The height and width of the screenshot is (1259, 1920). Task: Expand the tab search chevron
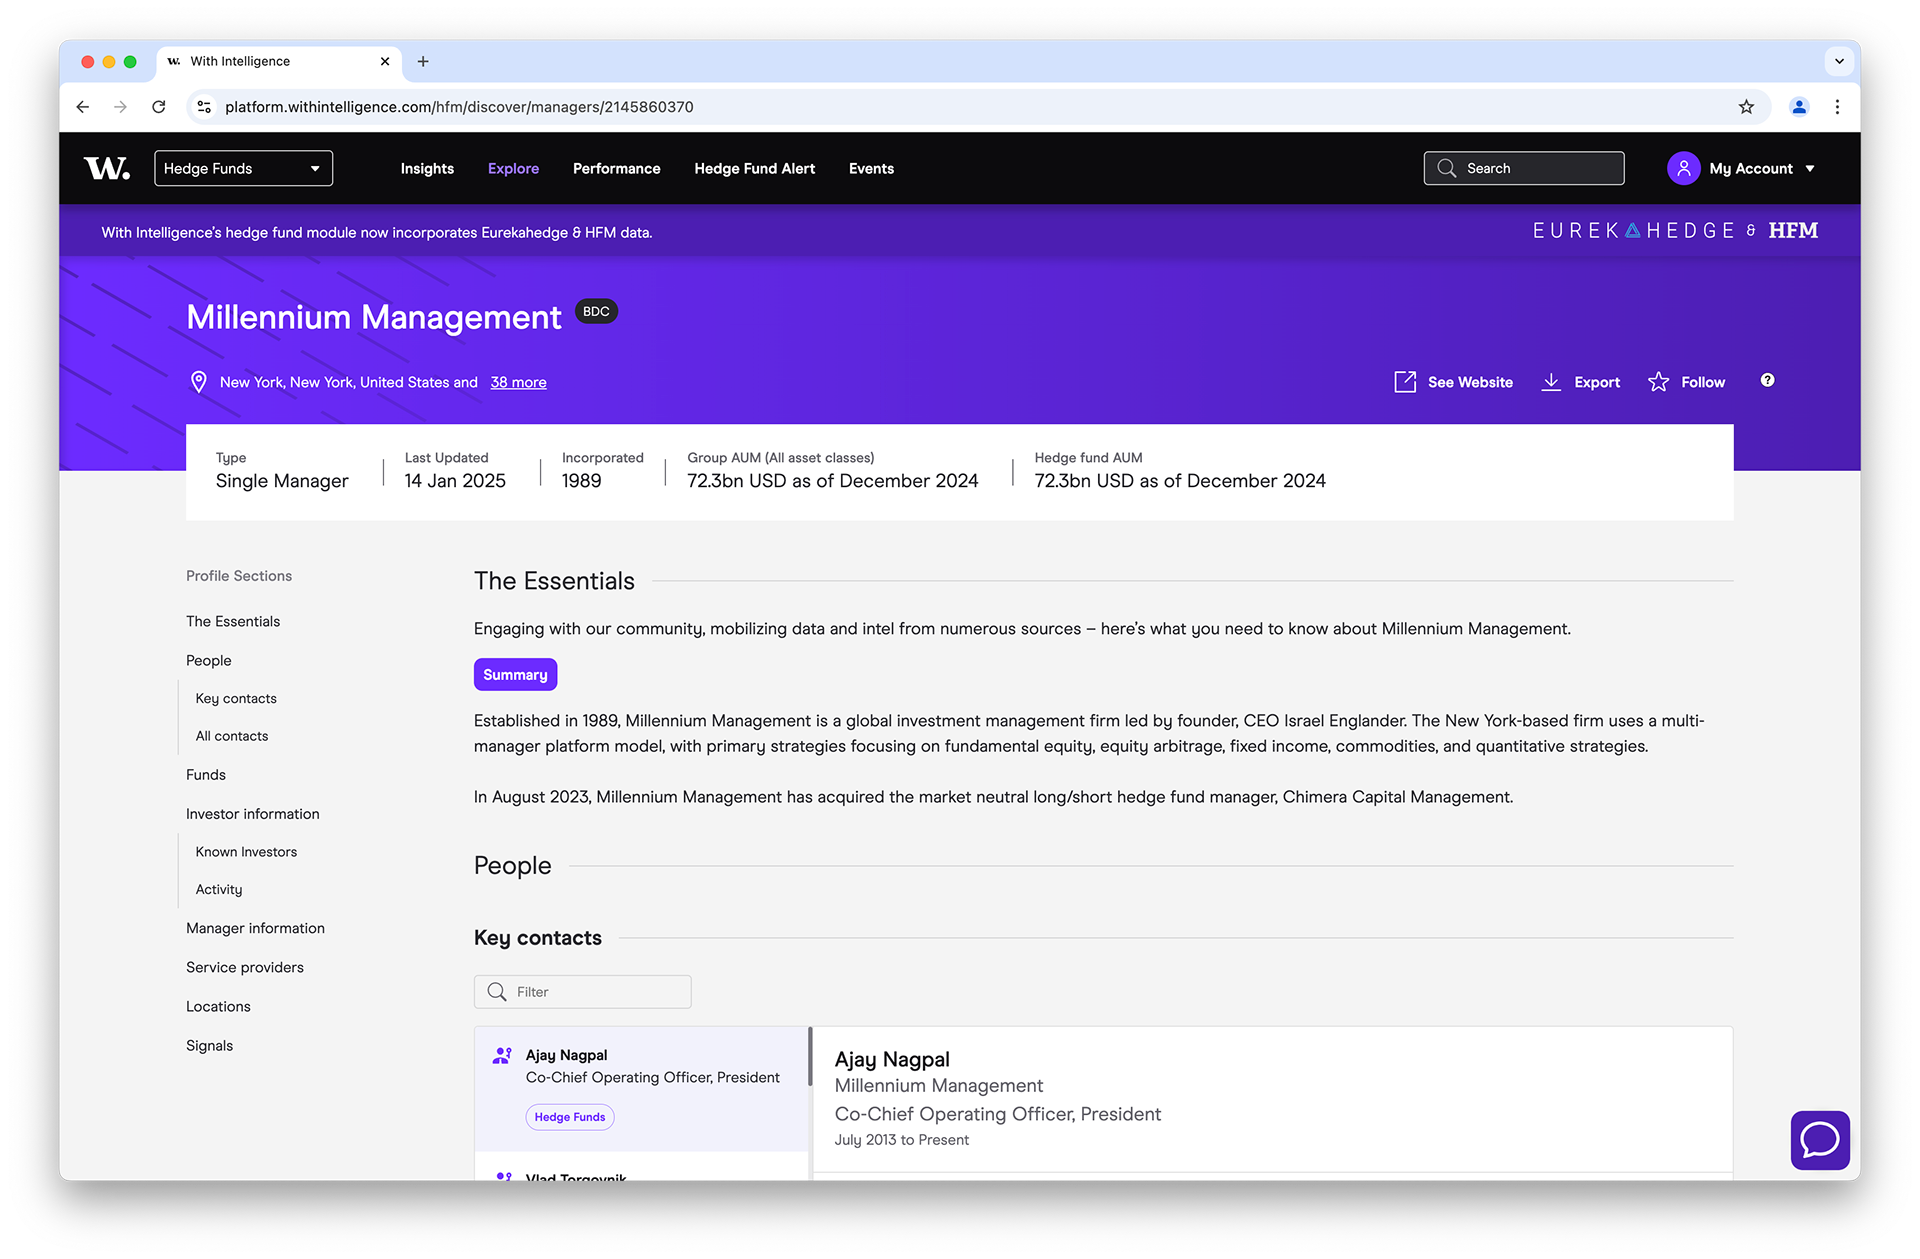(x=1839, y=61)
